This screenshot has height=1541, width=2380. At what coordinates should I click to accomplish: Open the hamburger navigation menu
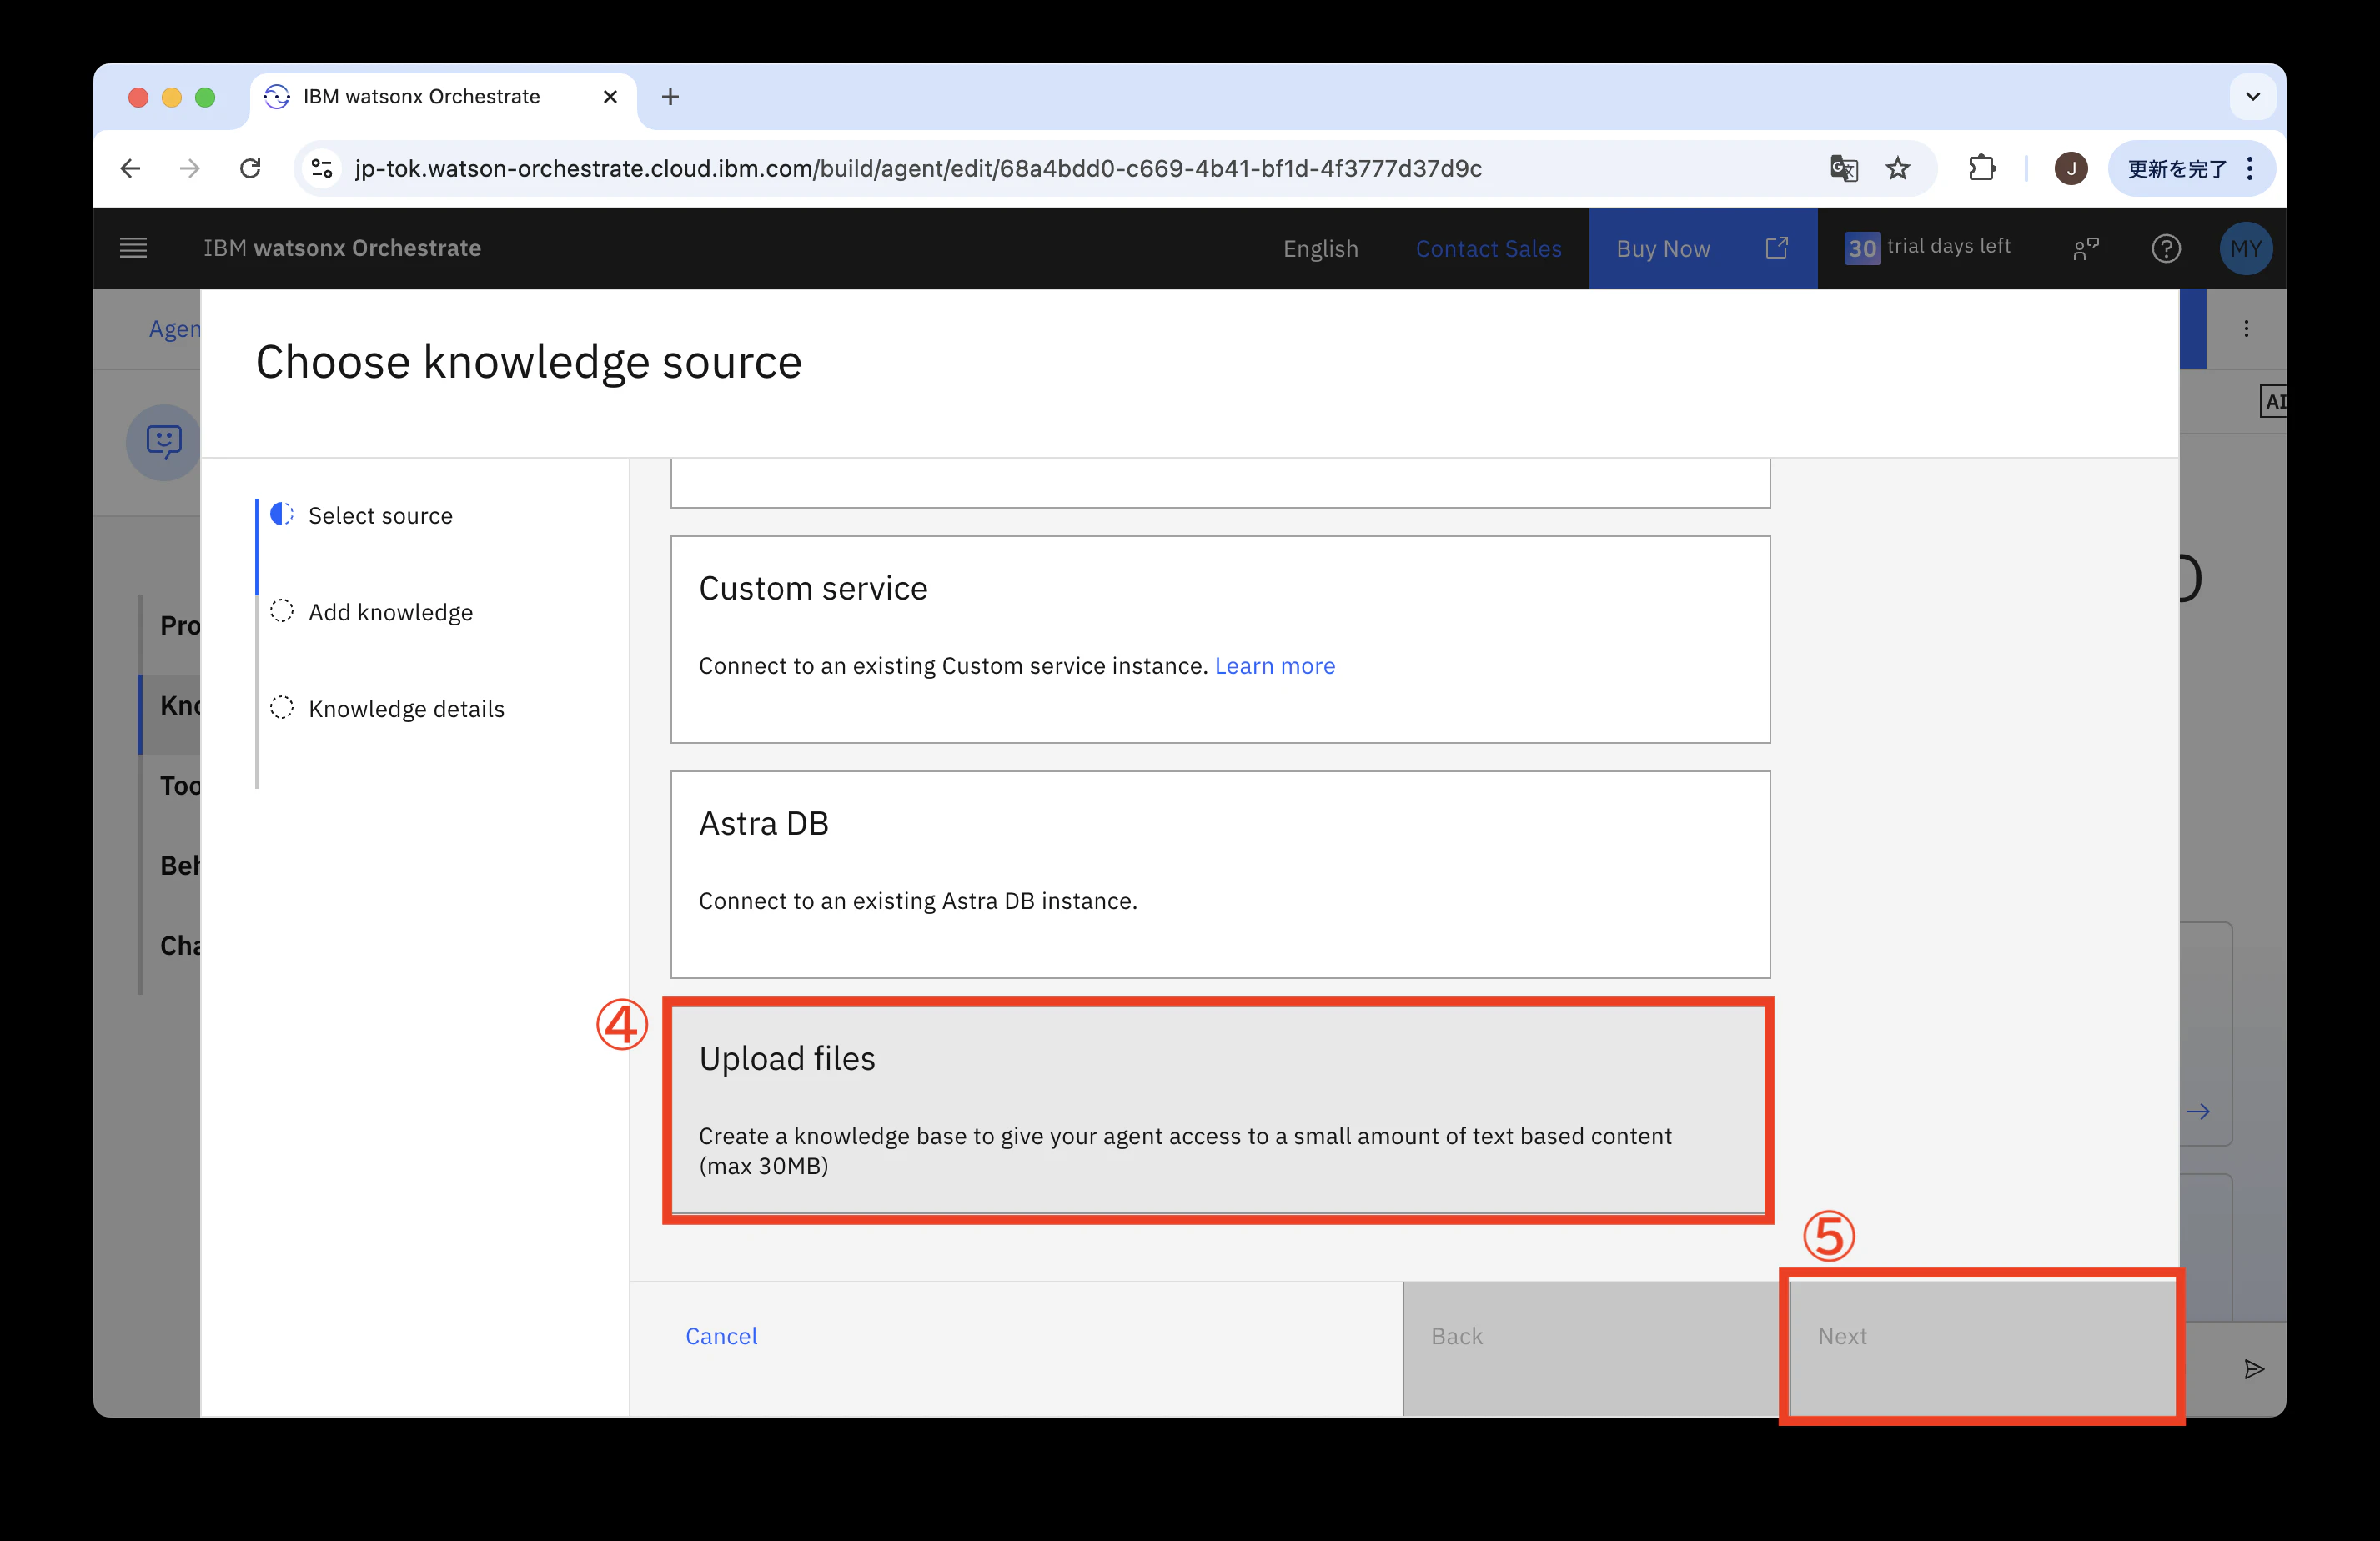pyautogui.click(x=133, y=248)
